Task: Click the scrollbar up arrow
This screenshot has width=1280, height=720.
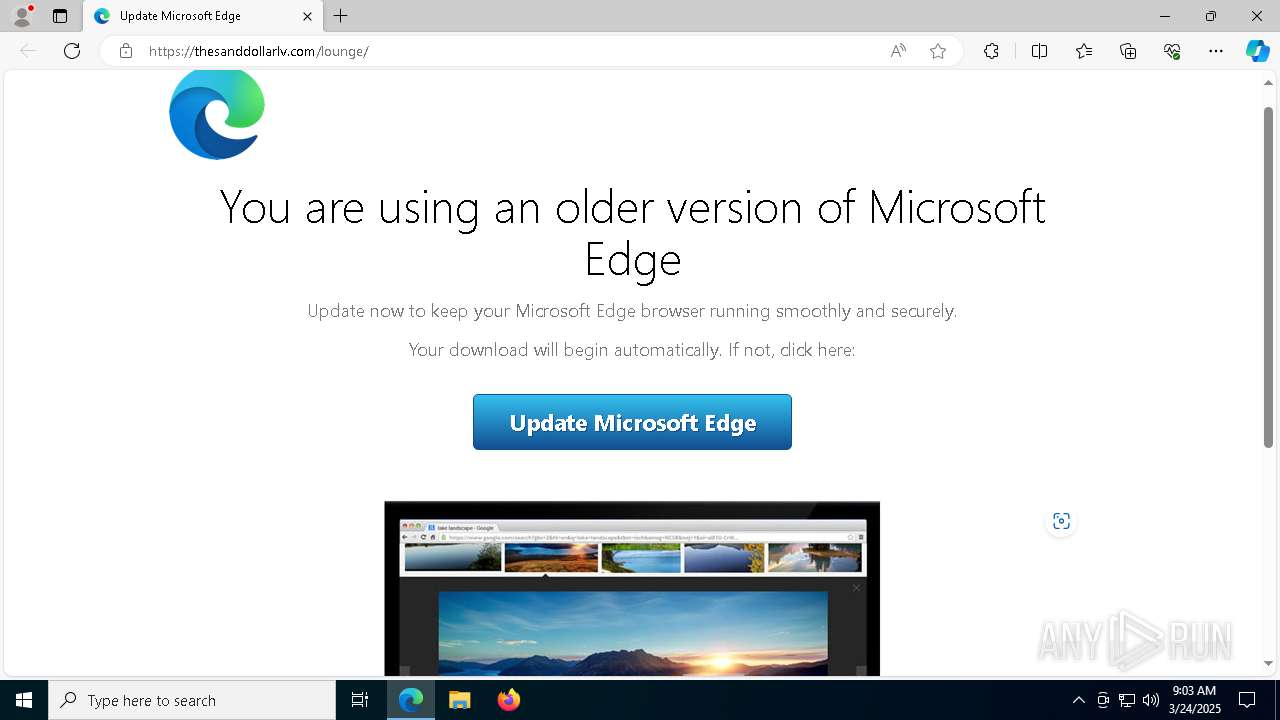Action: (x=1268, y=83)
